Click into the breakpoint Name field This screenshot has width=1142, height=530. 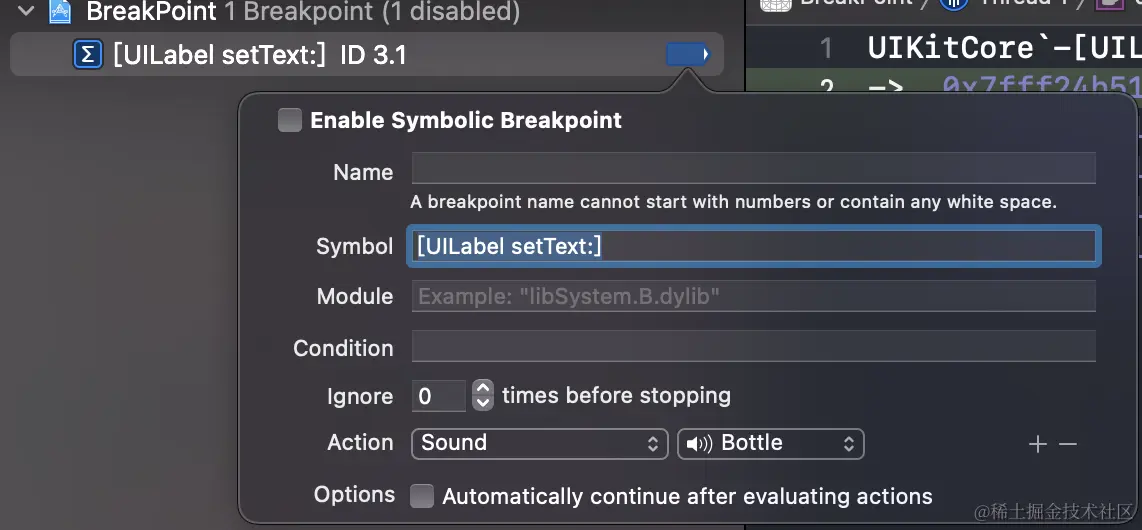coord(753,168)
